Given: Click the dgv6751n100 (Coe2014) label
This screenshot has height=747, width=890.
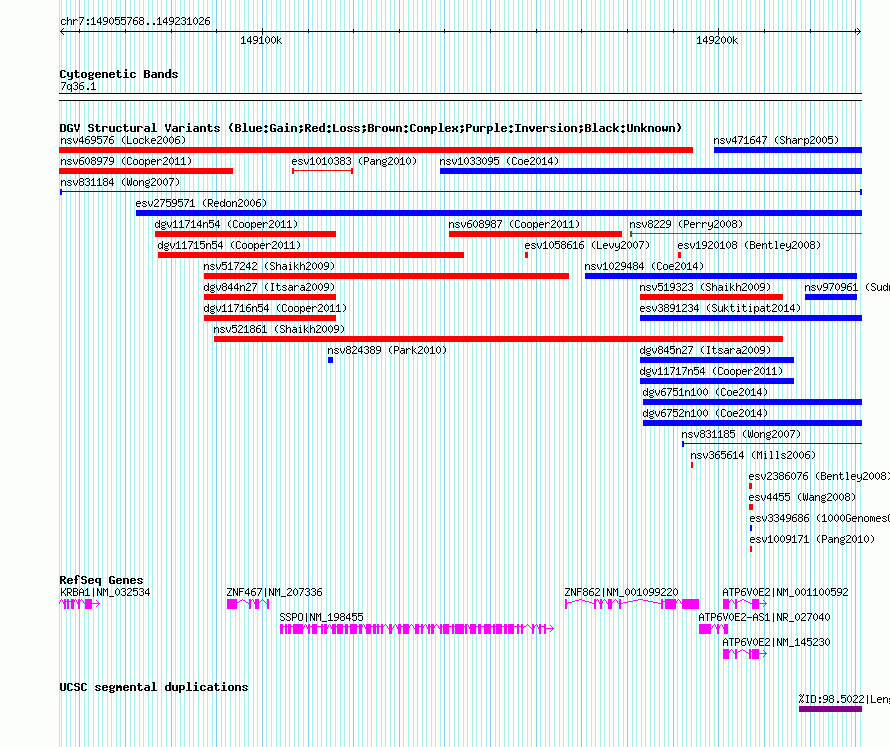Looking at the screenshot, I should [x=706, y=392].
